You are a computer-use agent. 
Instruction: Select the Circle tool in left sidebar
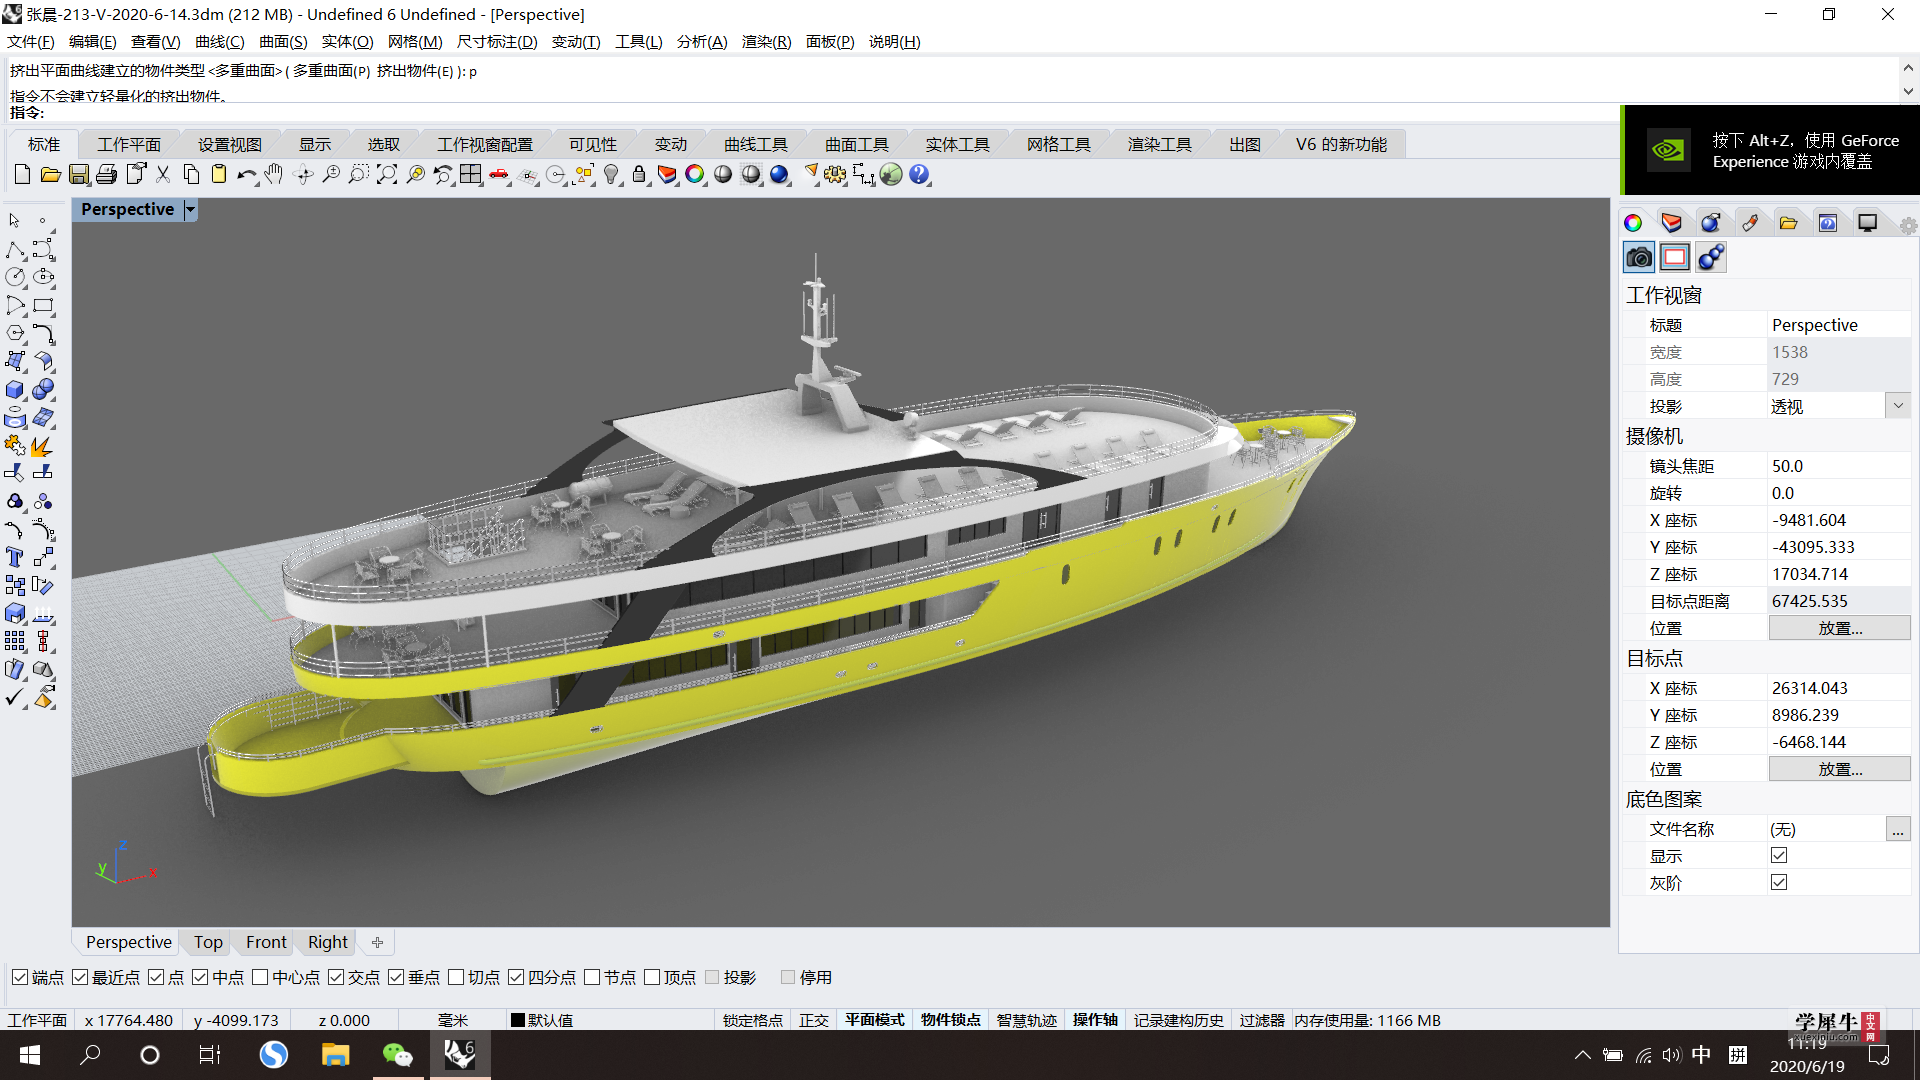[x=15, y=277]
